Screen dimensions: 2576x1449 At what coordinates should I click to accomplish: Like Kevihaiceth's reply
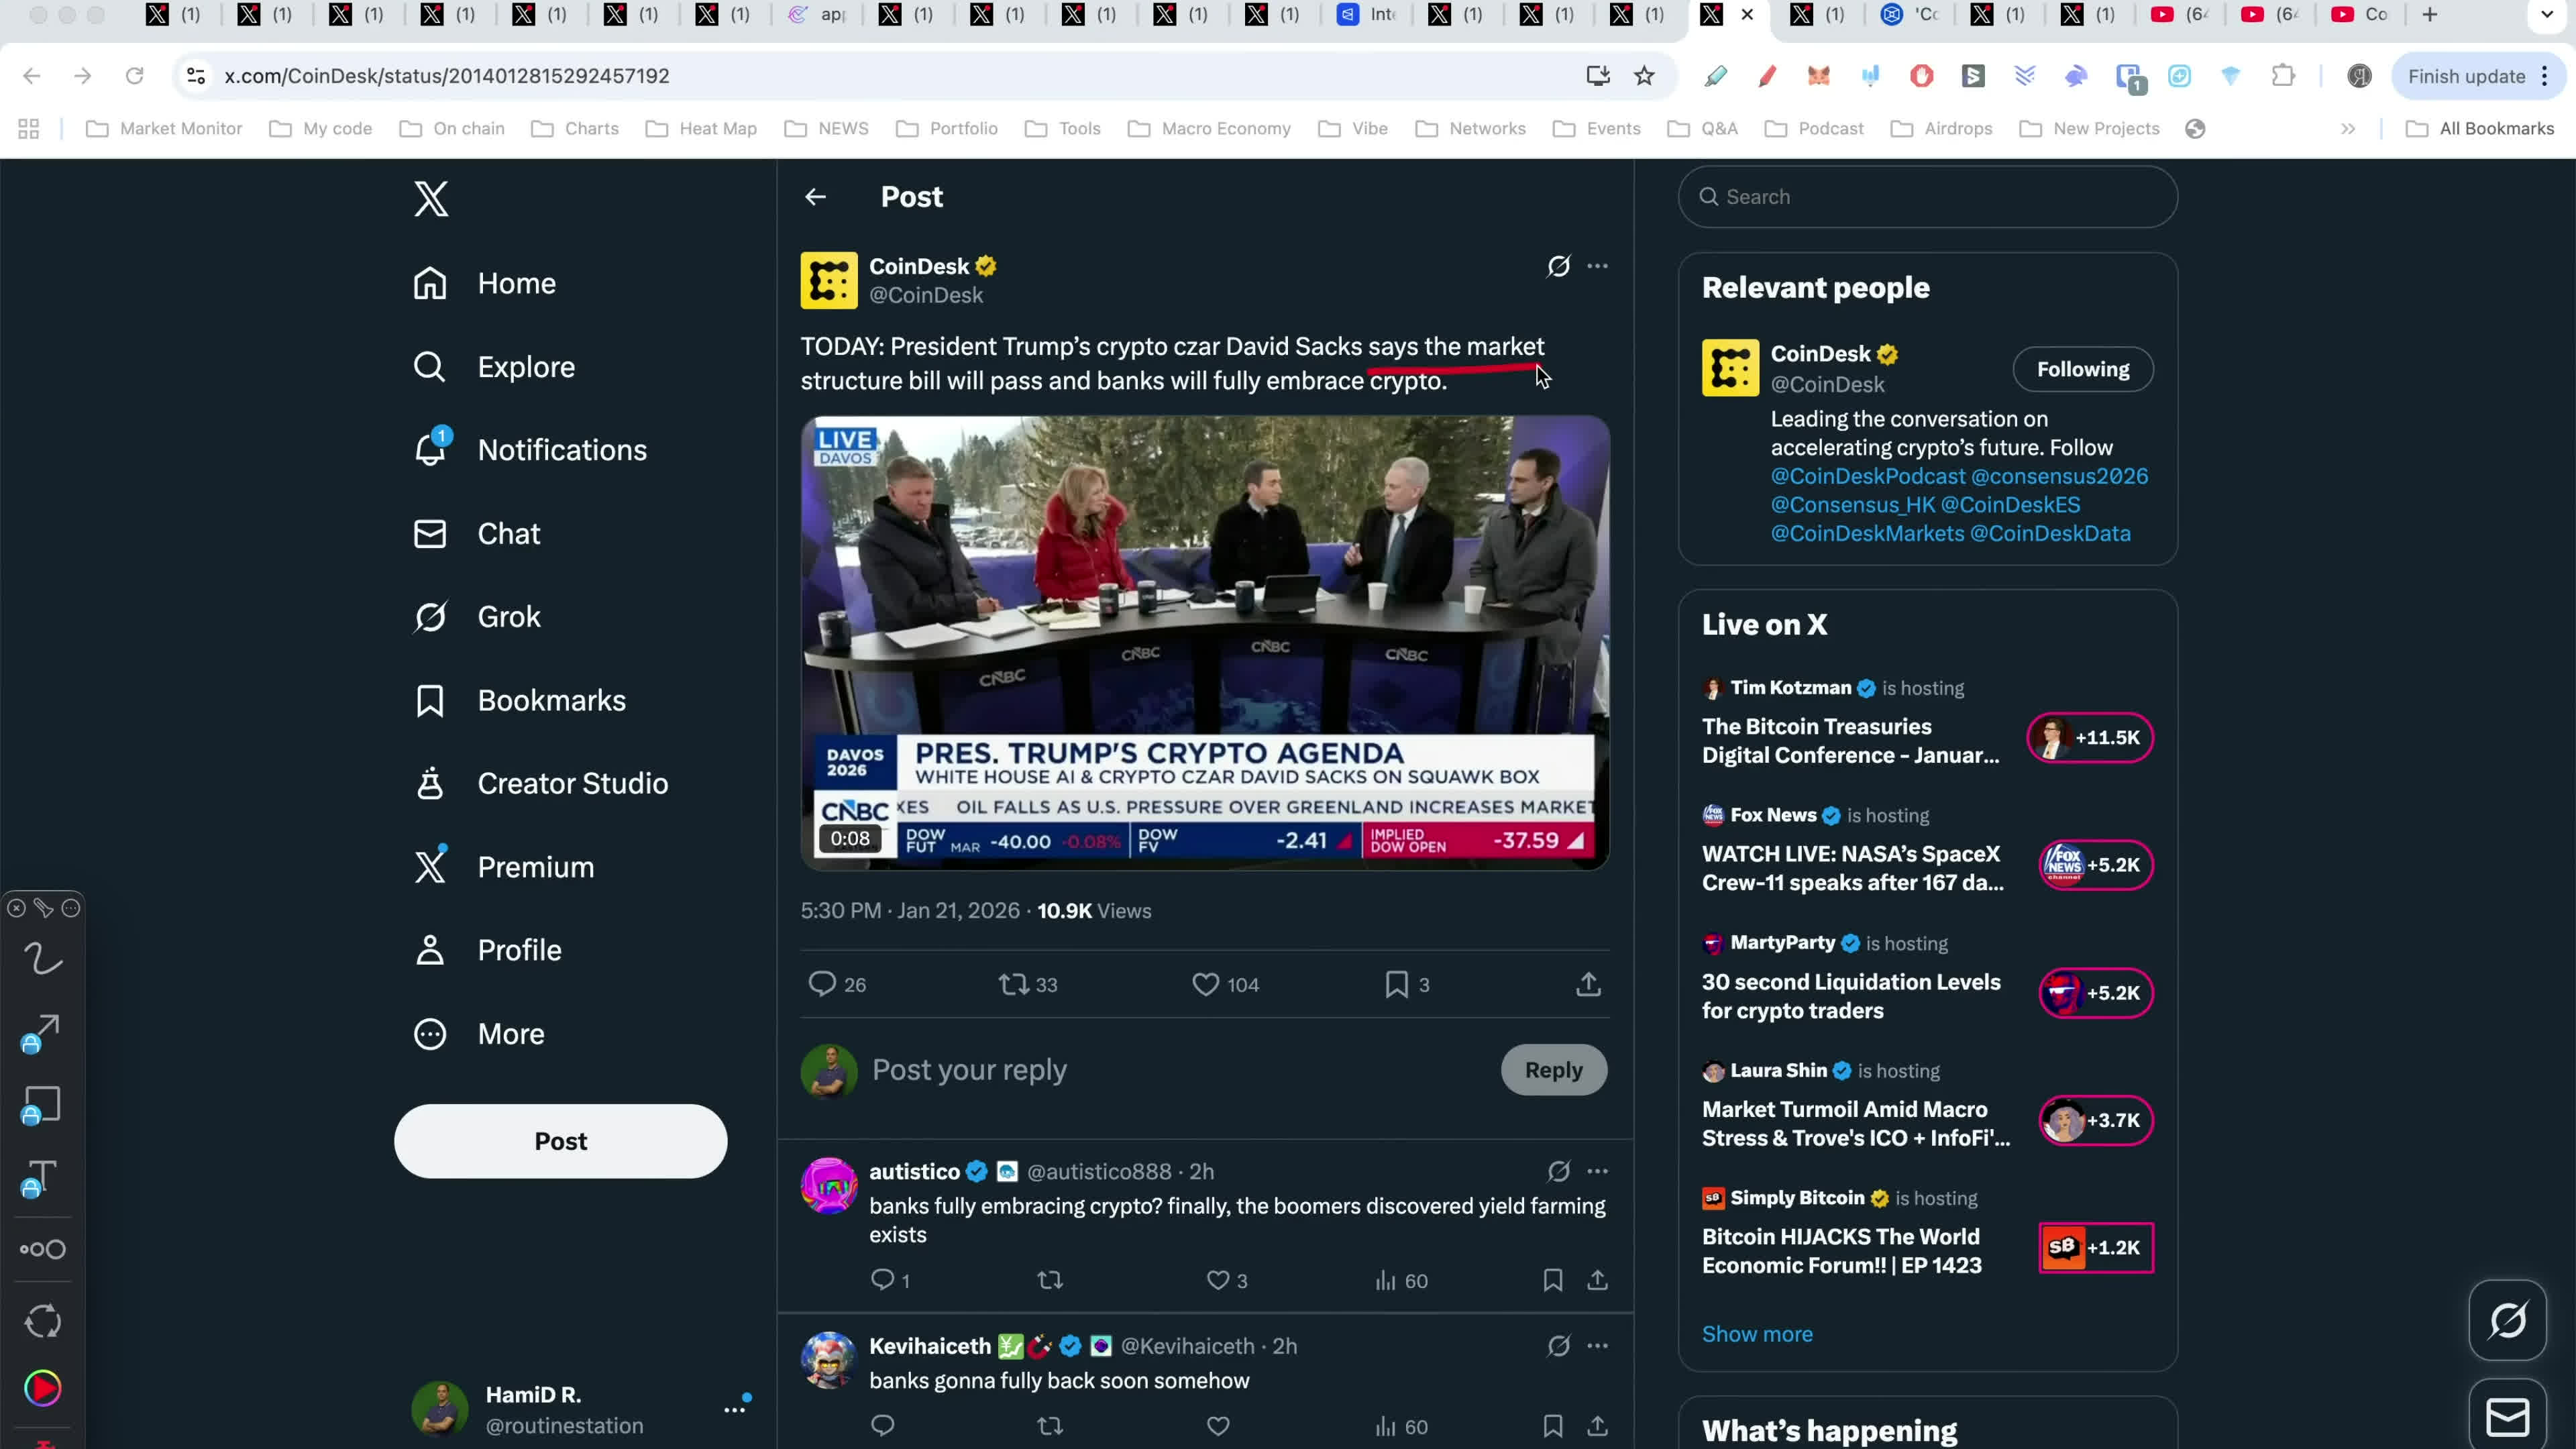coord(1217,1426)
